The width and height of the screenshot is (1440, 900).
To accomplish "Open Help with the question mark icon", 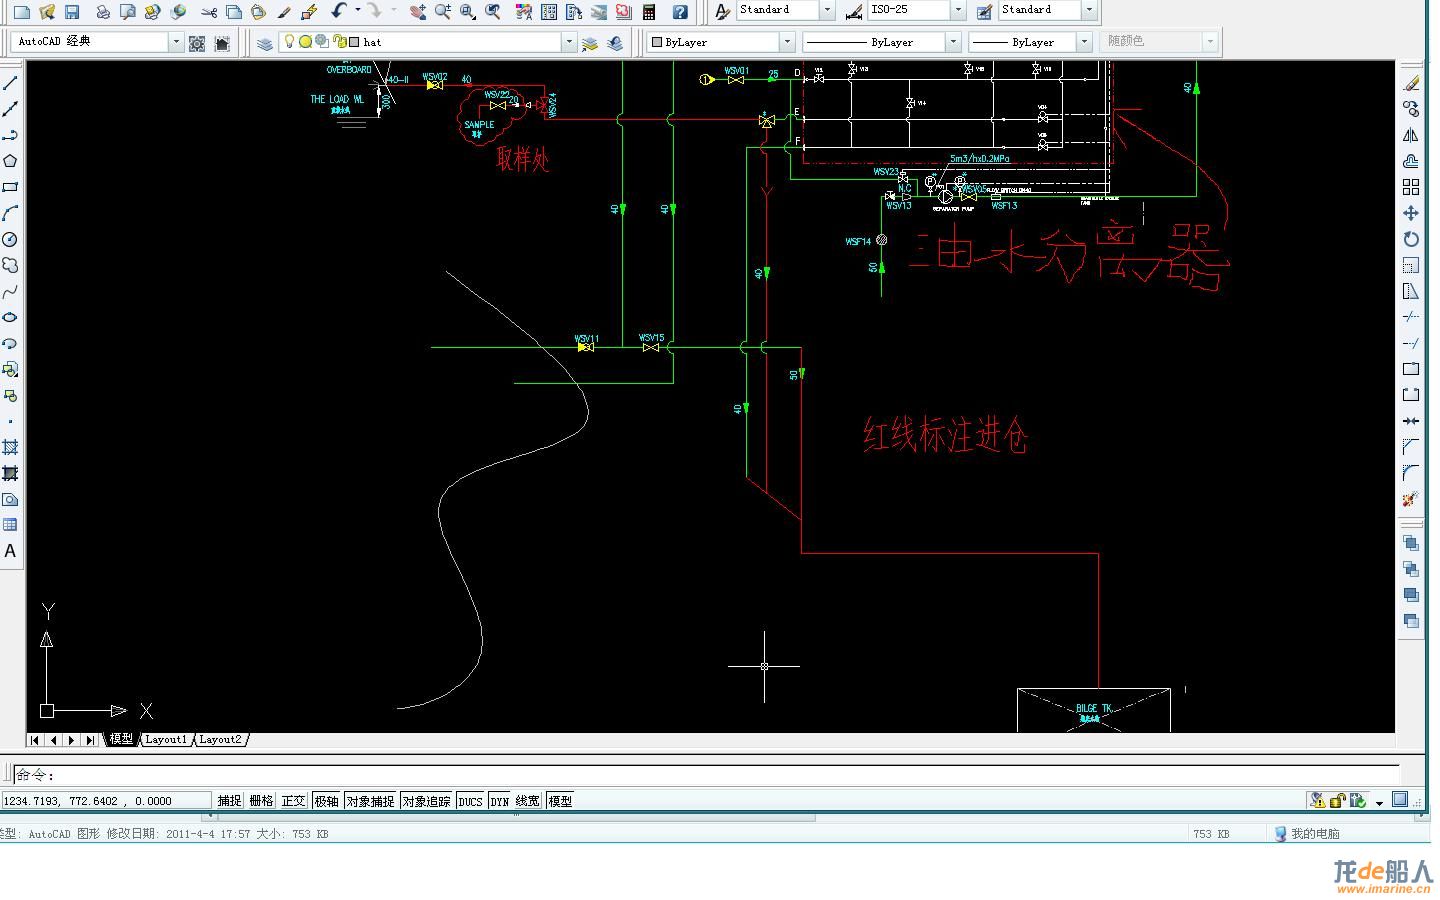I will tap(680, 12).
